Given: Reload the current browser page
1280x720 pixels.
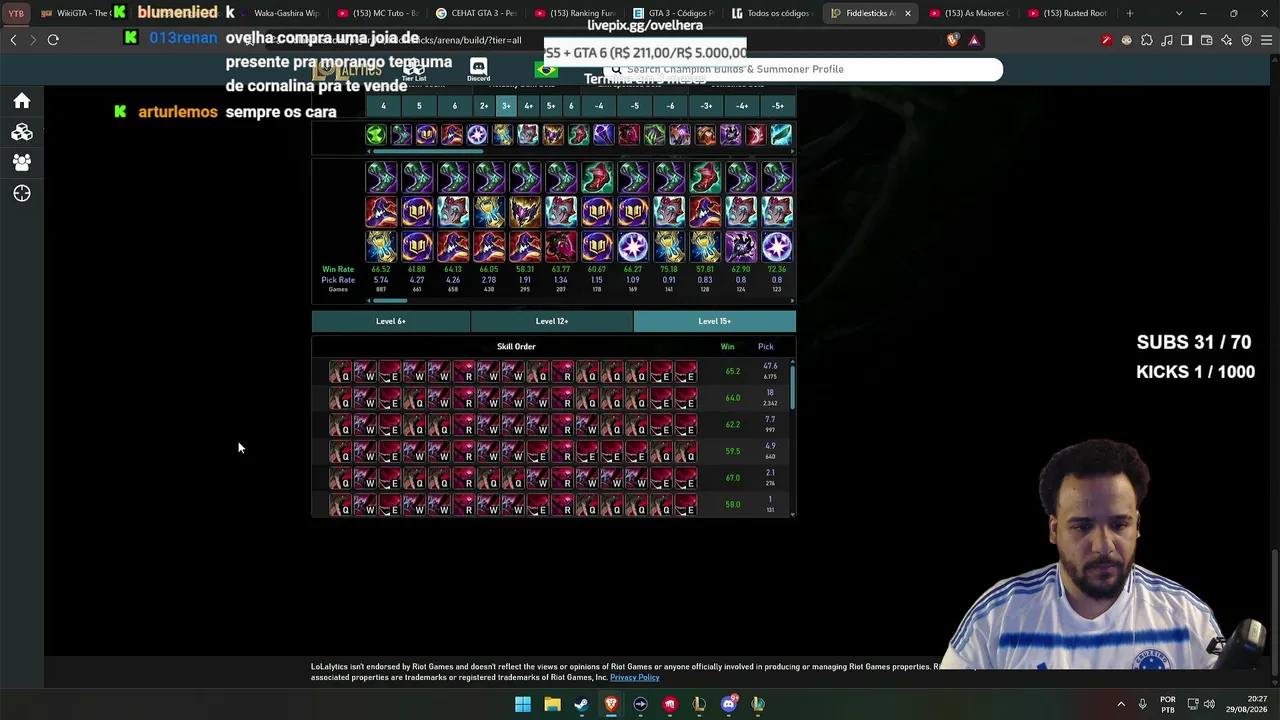Looking at the screenshot, I should tap(53, 40).
